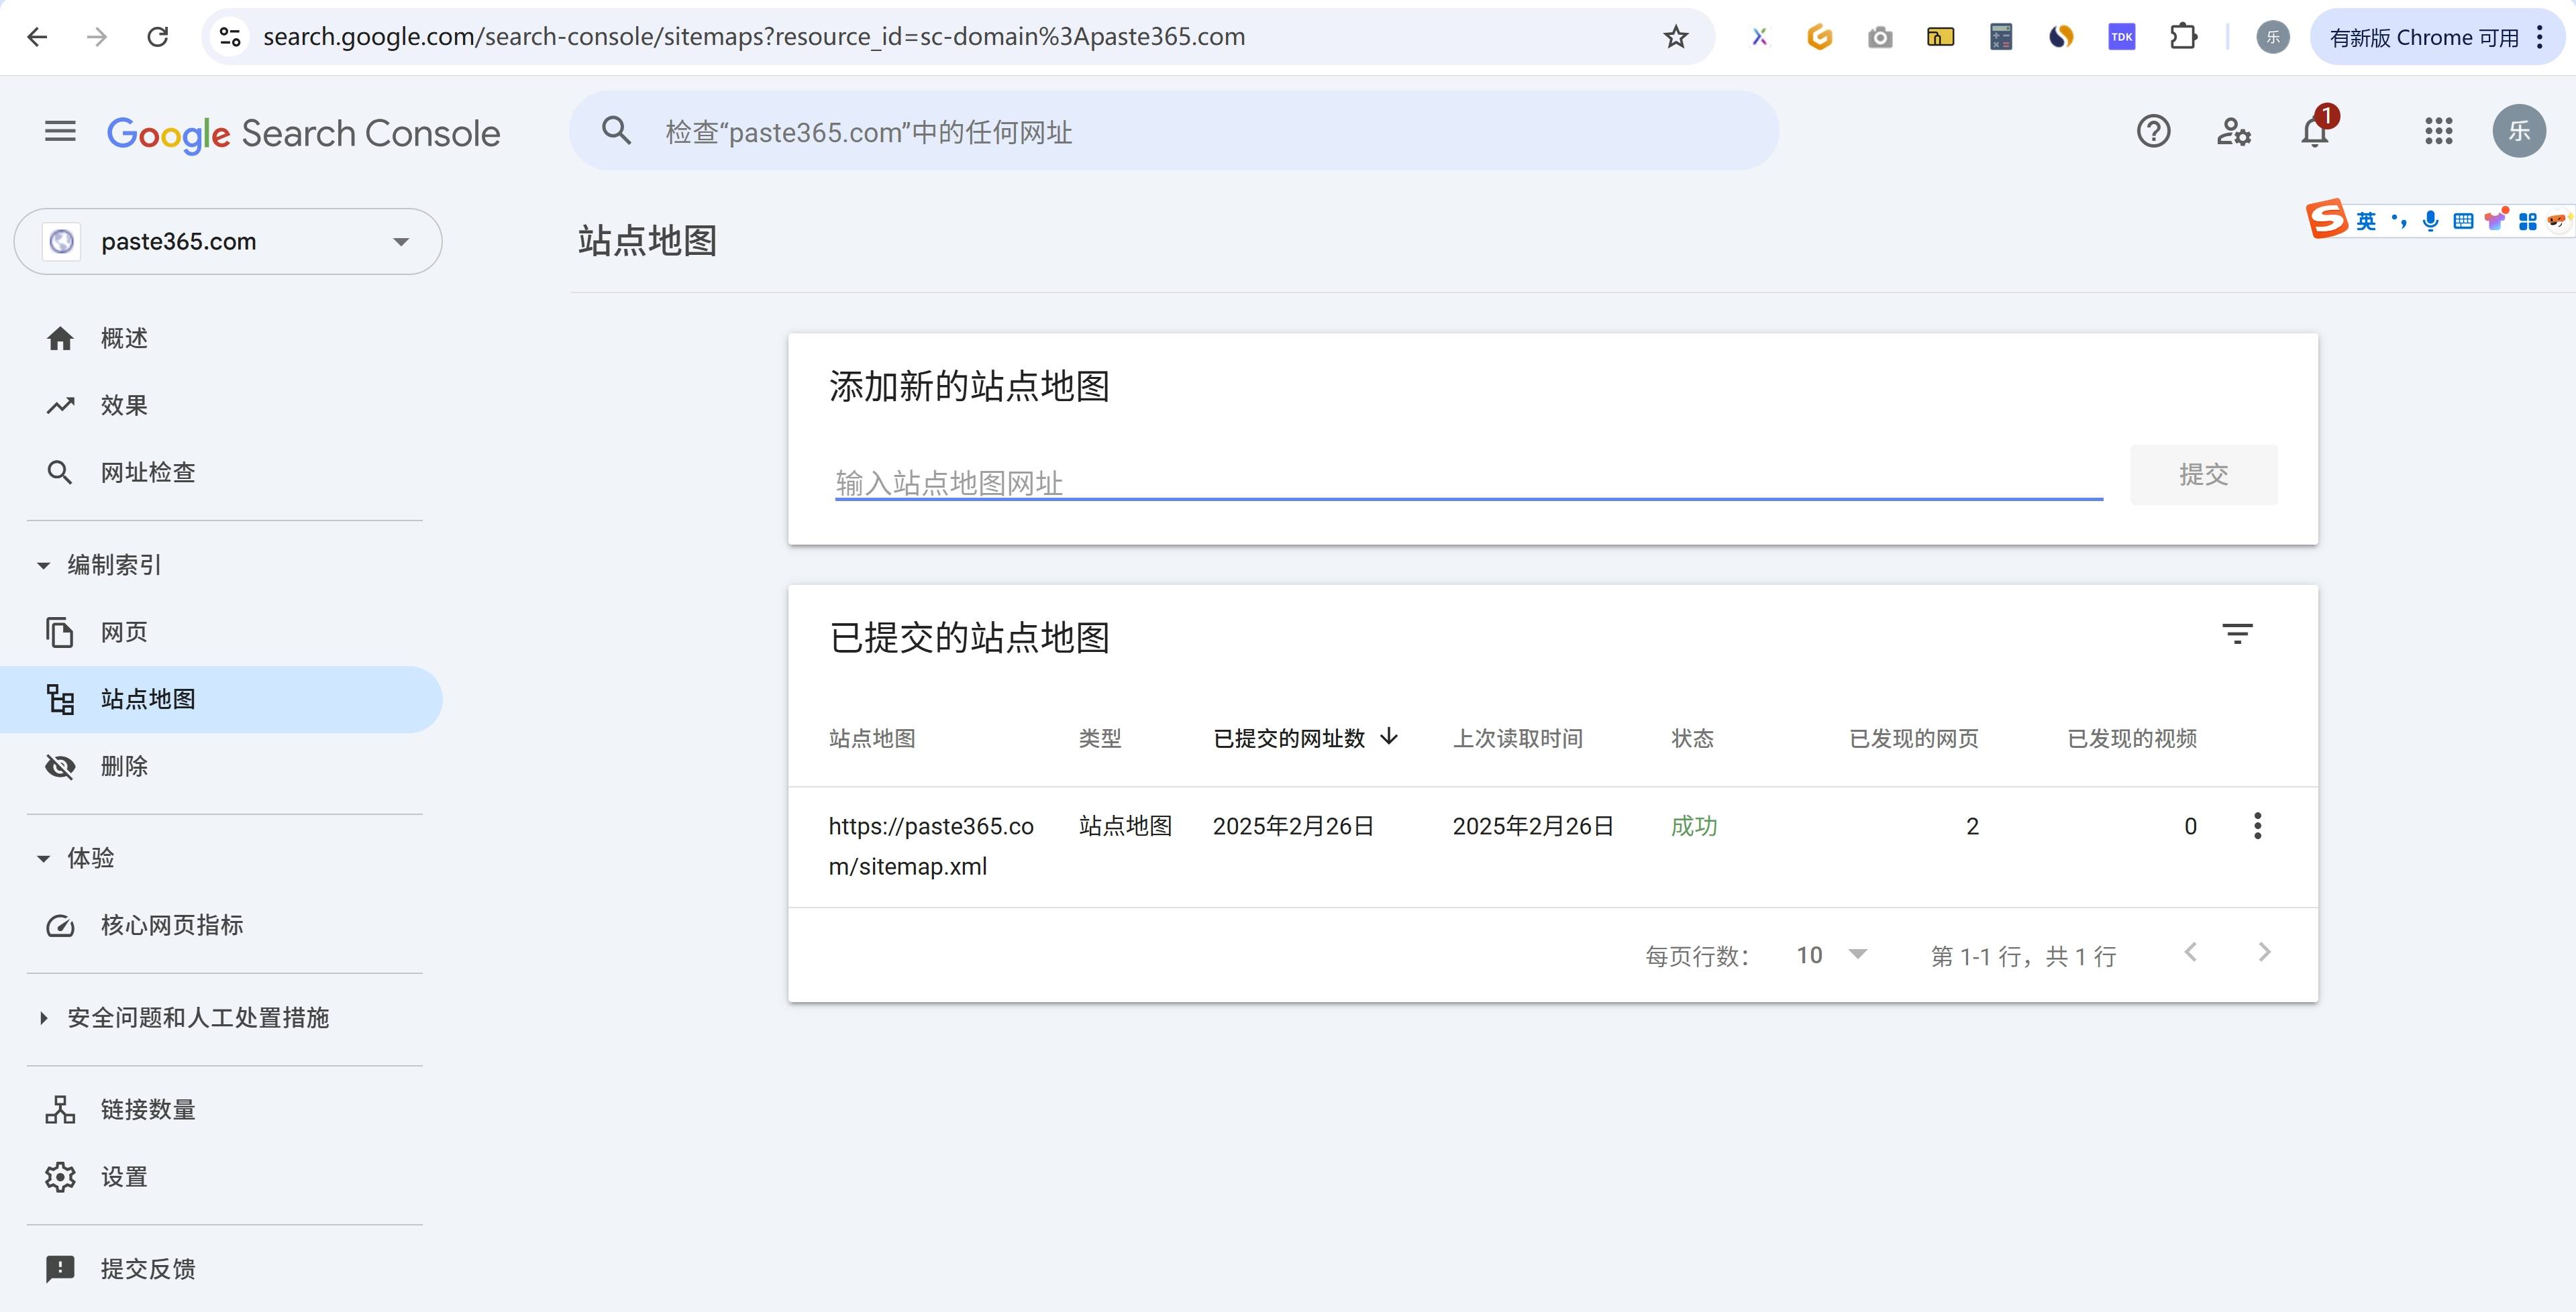This screenshot has width=2576, height=1312.
Task: Go back to the previous page
Action: pos(37,37)
